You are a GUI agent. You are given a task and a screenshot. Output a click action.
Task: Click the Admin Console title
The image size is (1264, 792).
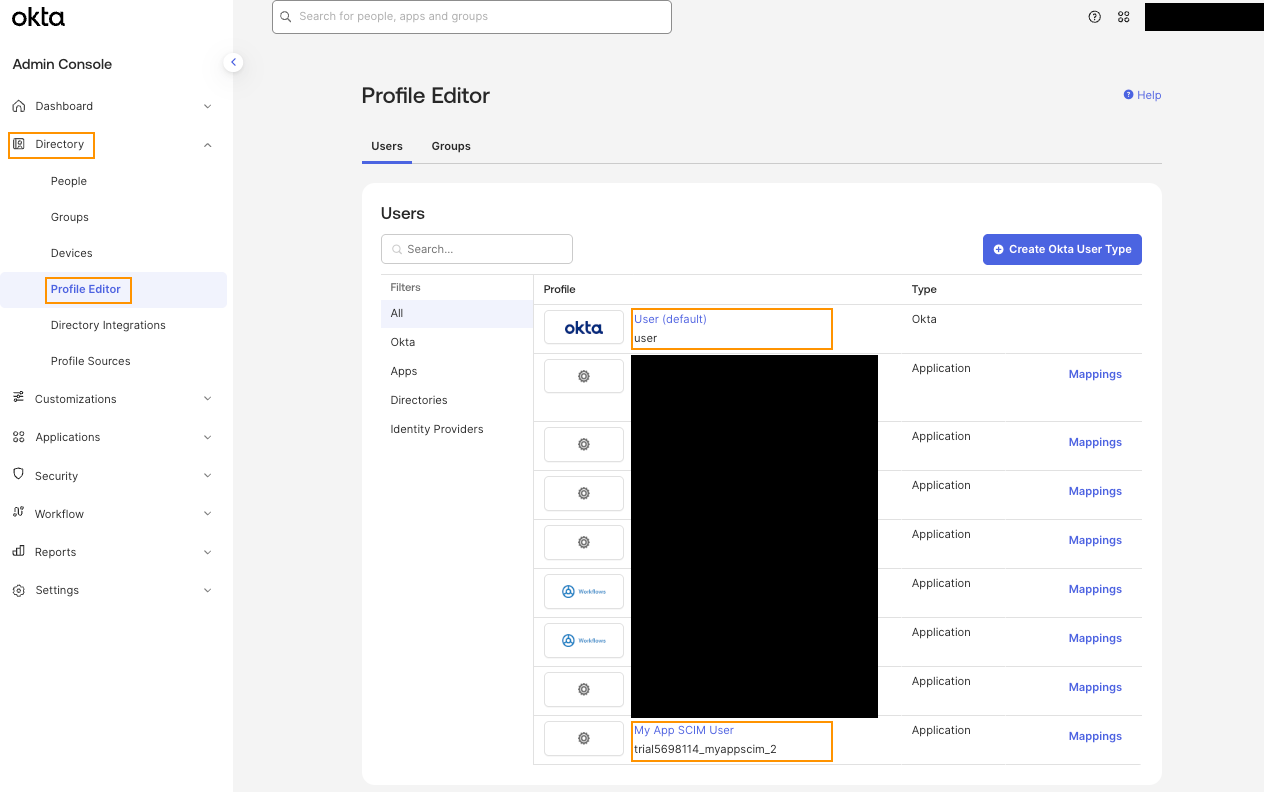pos(62,64)
